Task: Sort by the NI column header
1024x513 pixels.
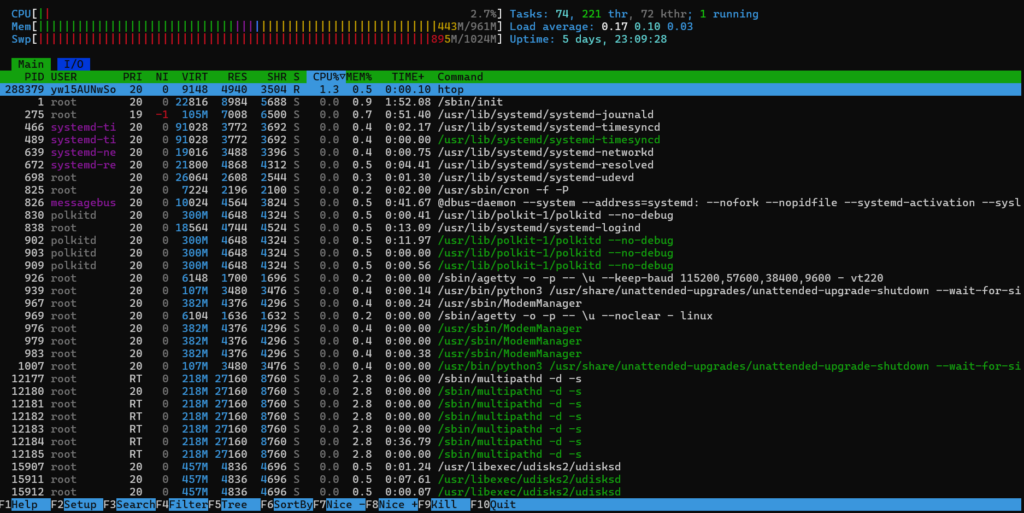Action: (161, 76)
